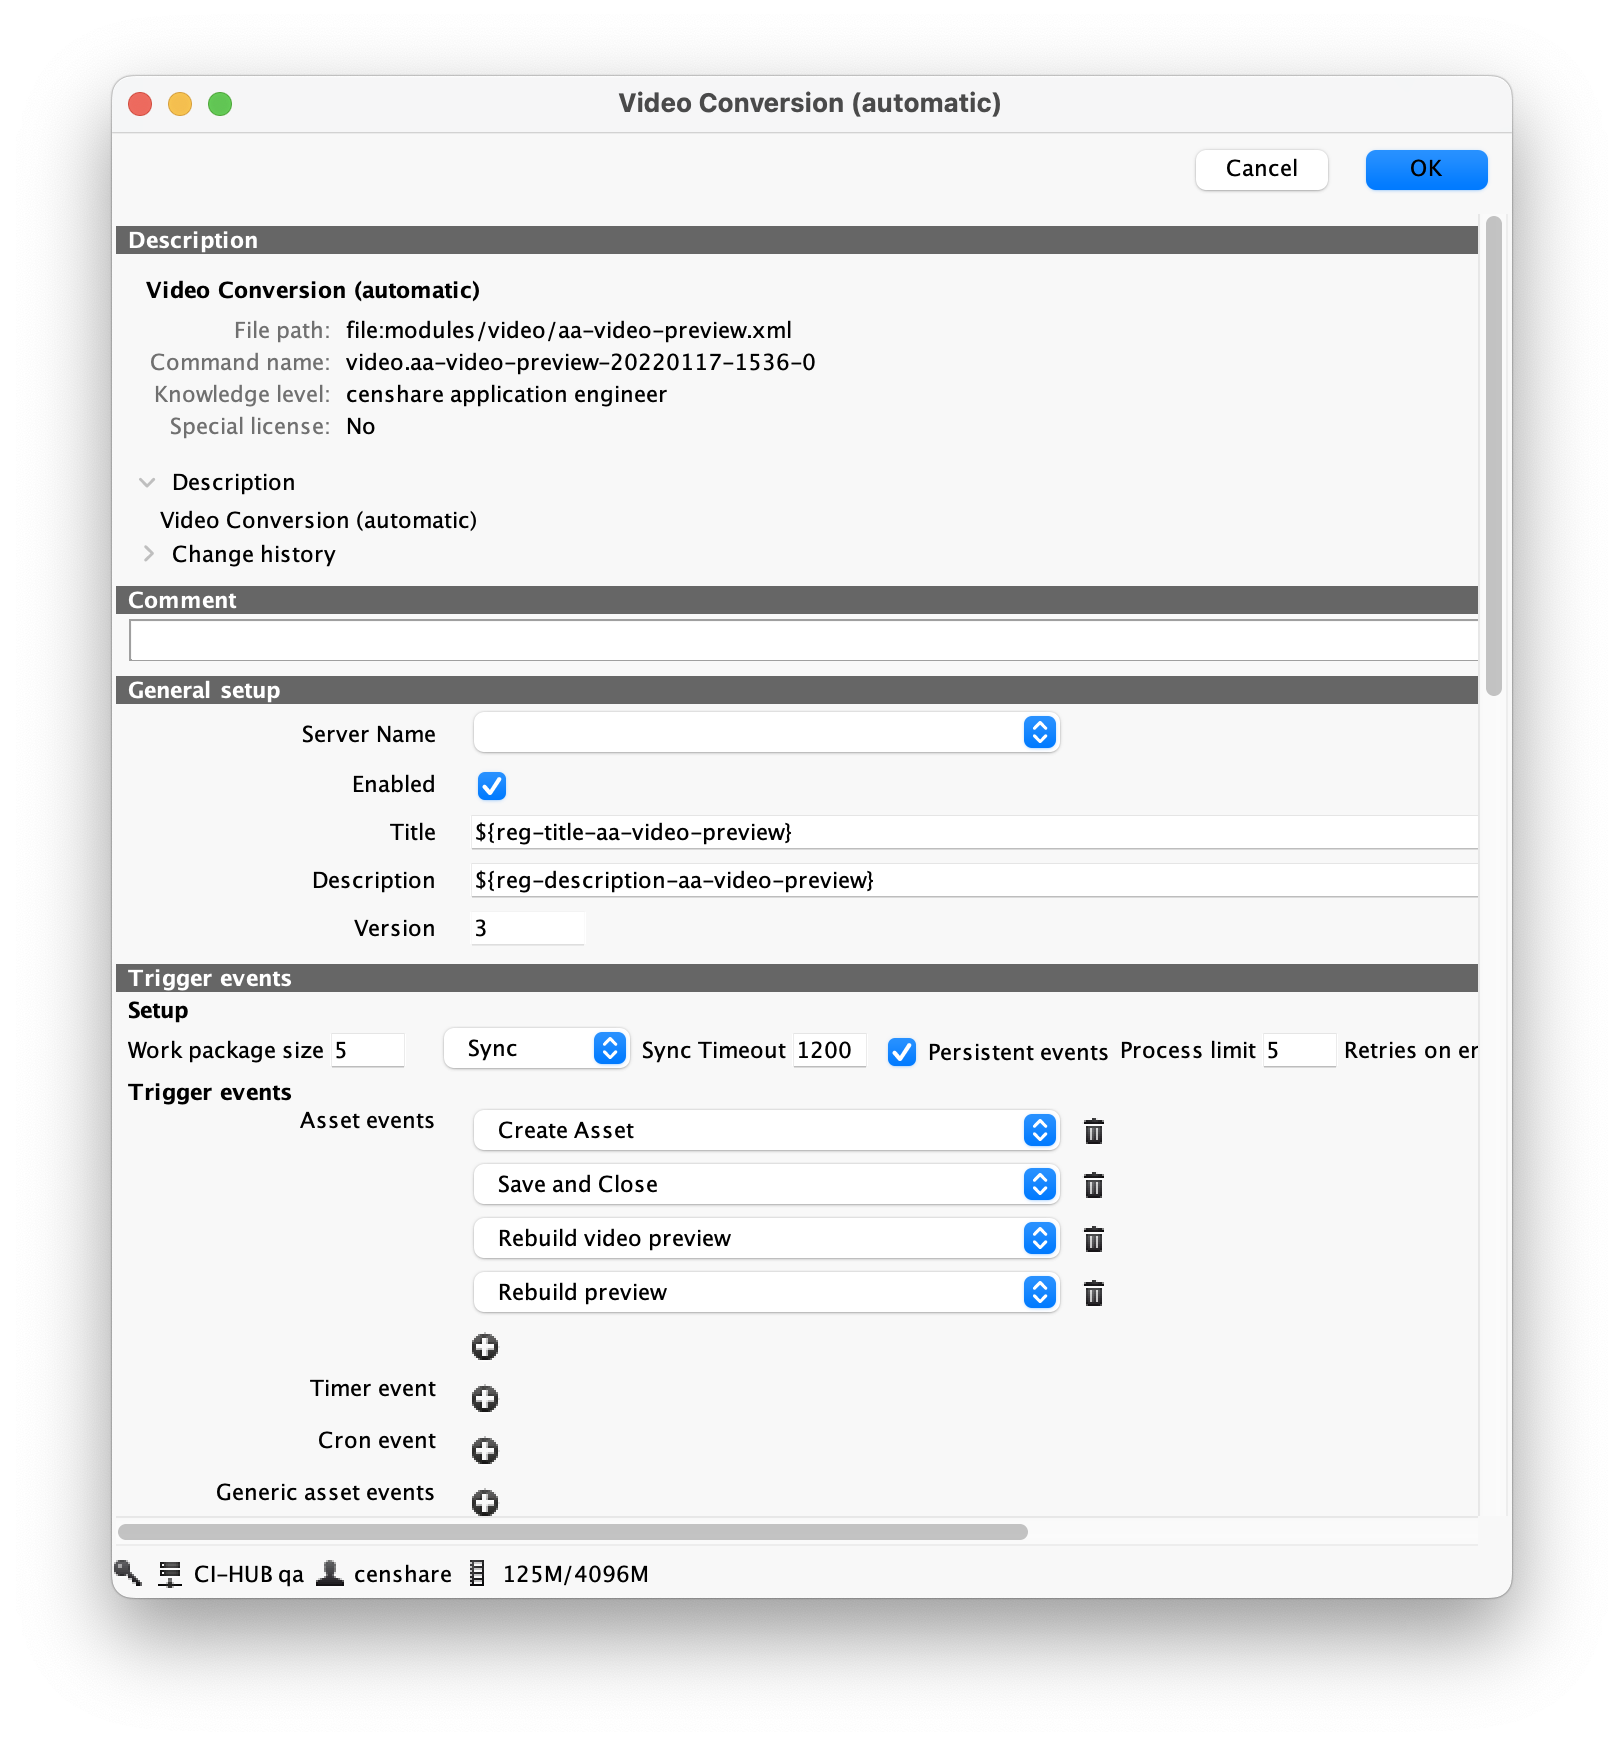Expand the Change history section

click(149, 554)
